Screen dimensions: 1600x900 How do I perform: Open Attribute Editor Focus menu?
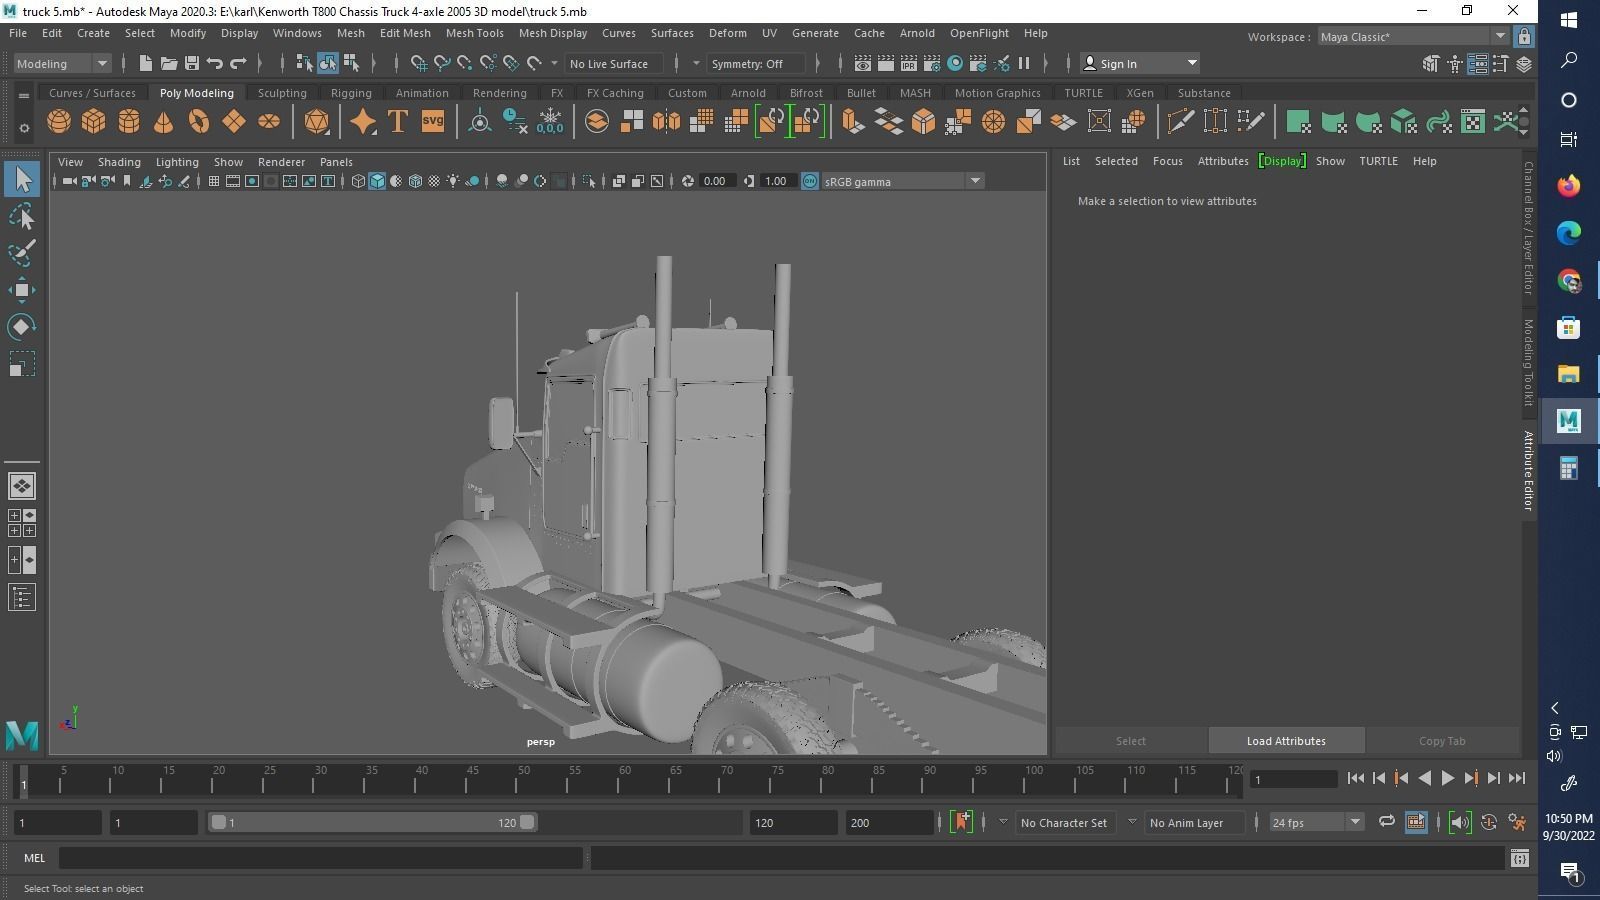1167,161
